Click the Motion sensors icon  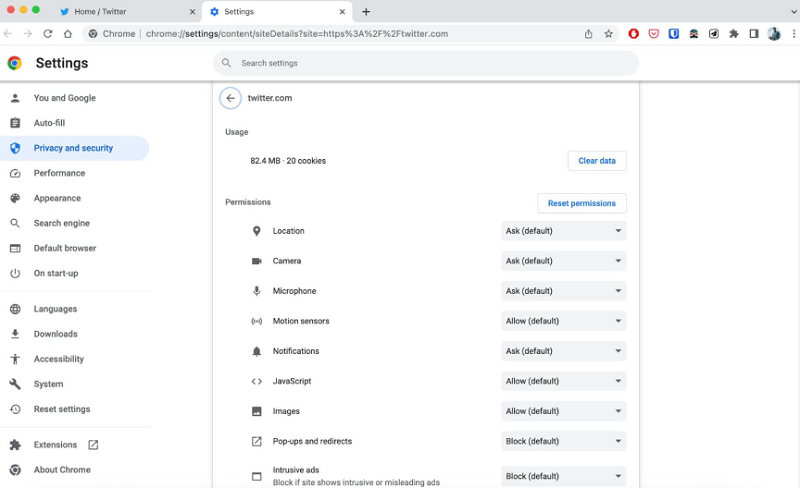257,321
